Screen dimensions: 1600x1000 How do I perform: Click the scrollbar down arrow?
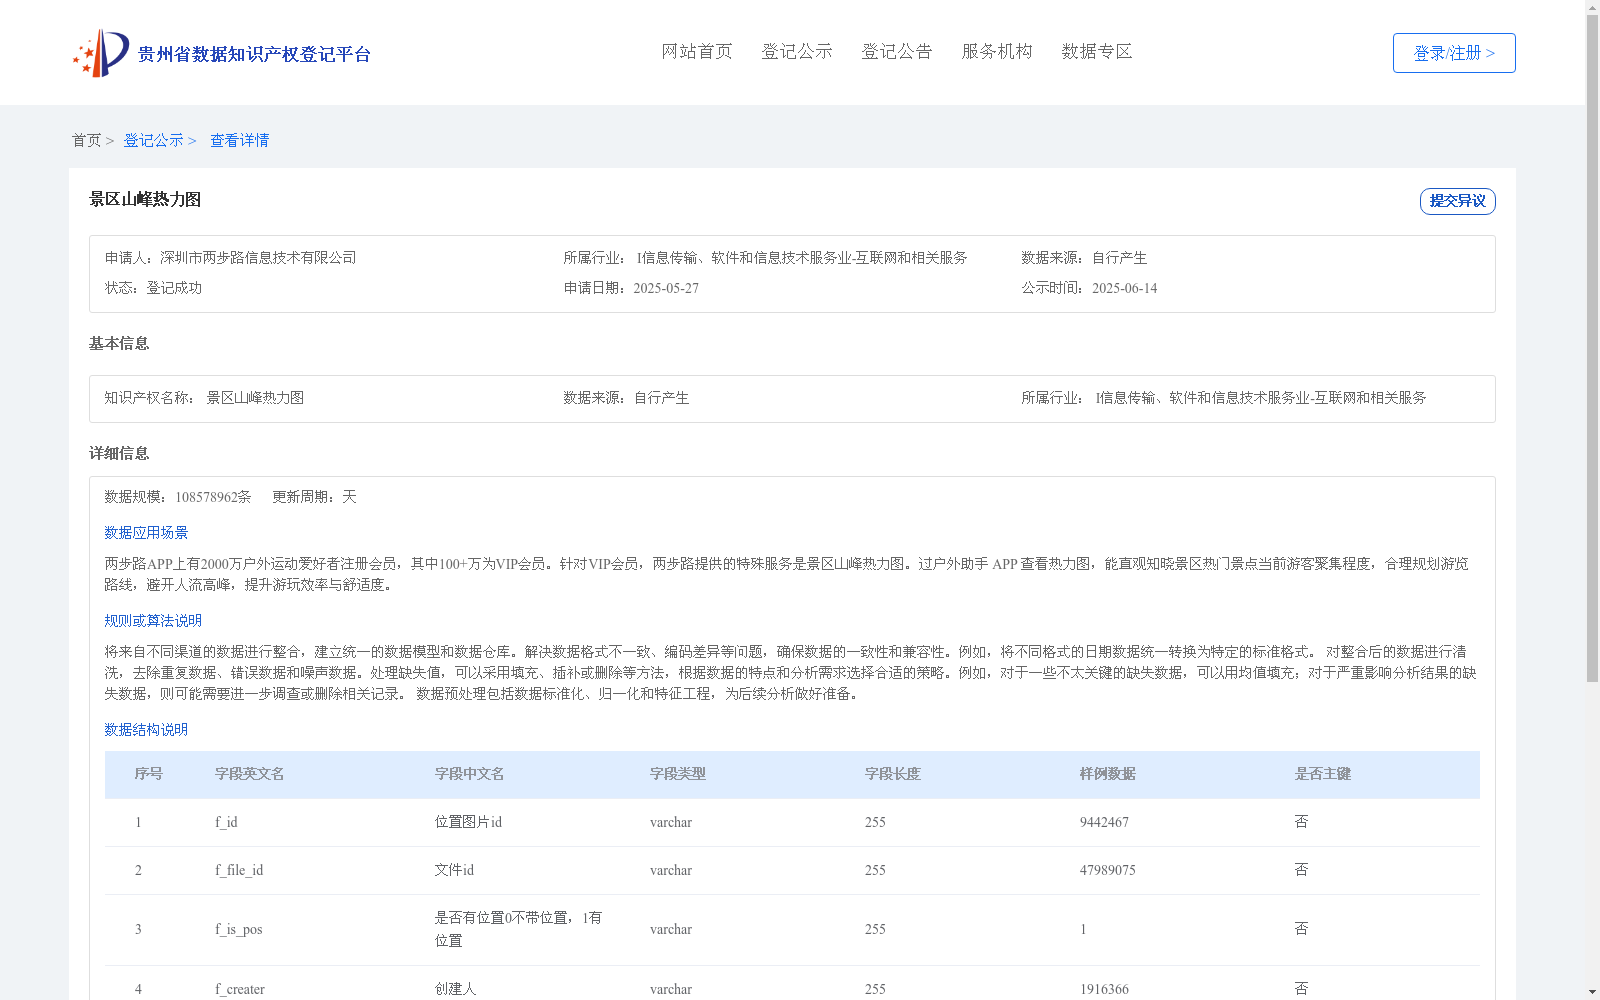click(1593, 993)
